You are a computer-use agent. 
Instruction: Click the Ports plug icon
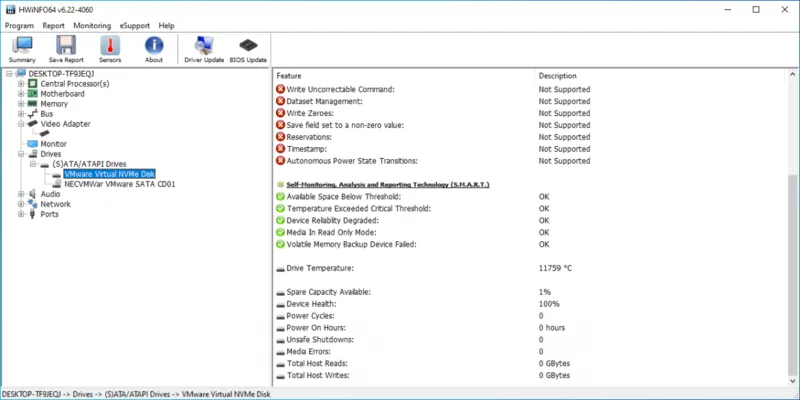pyautogui.click(x=33, y=214)
